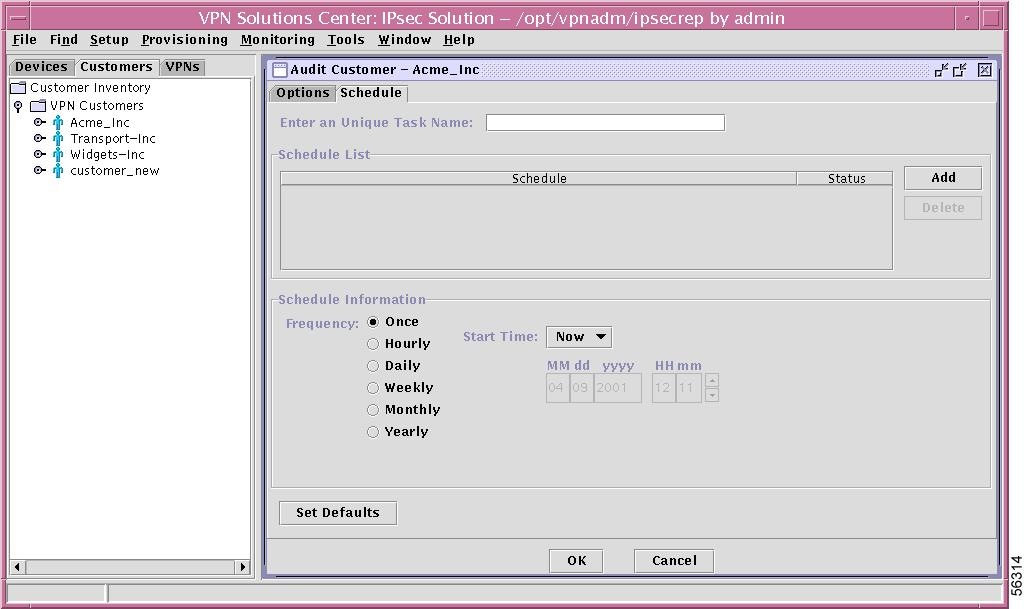Click the right arrow of the tree scrollbar
1027x609 pixels.
tap(243, 567)
